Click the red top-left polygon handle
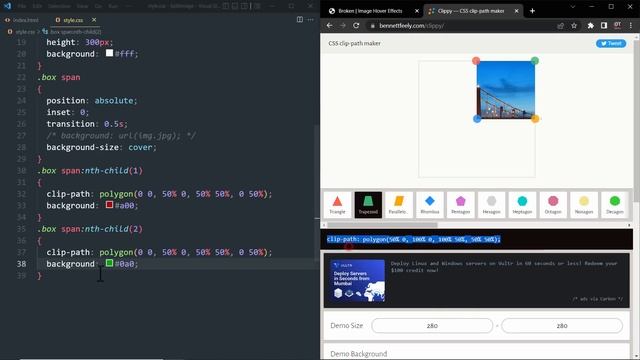 point(476,61)
